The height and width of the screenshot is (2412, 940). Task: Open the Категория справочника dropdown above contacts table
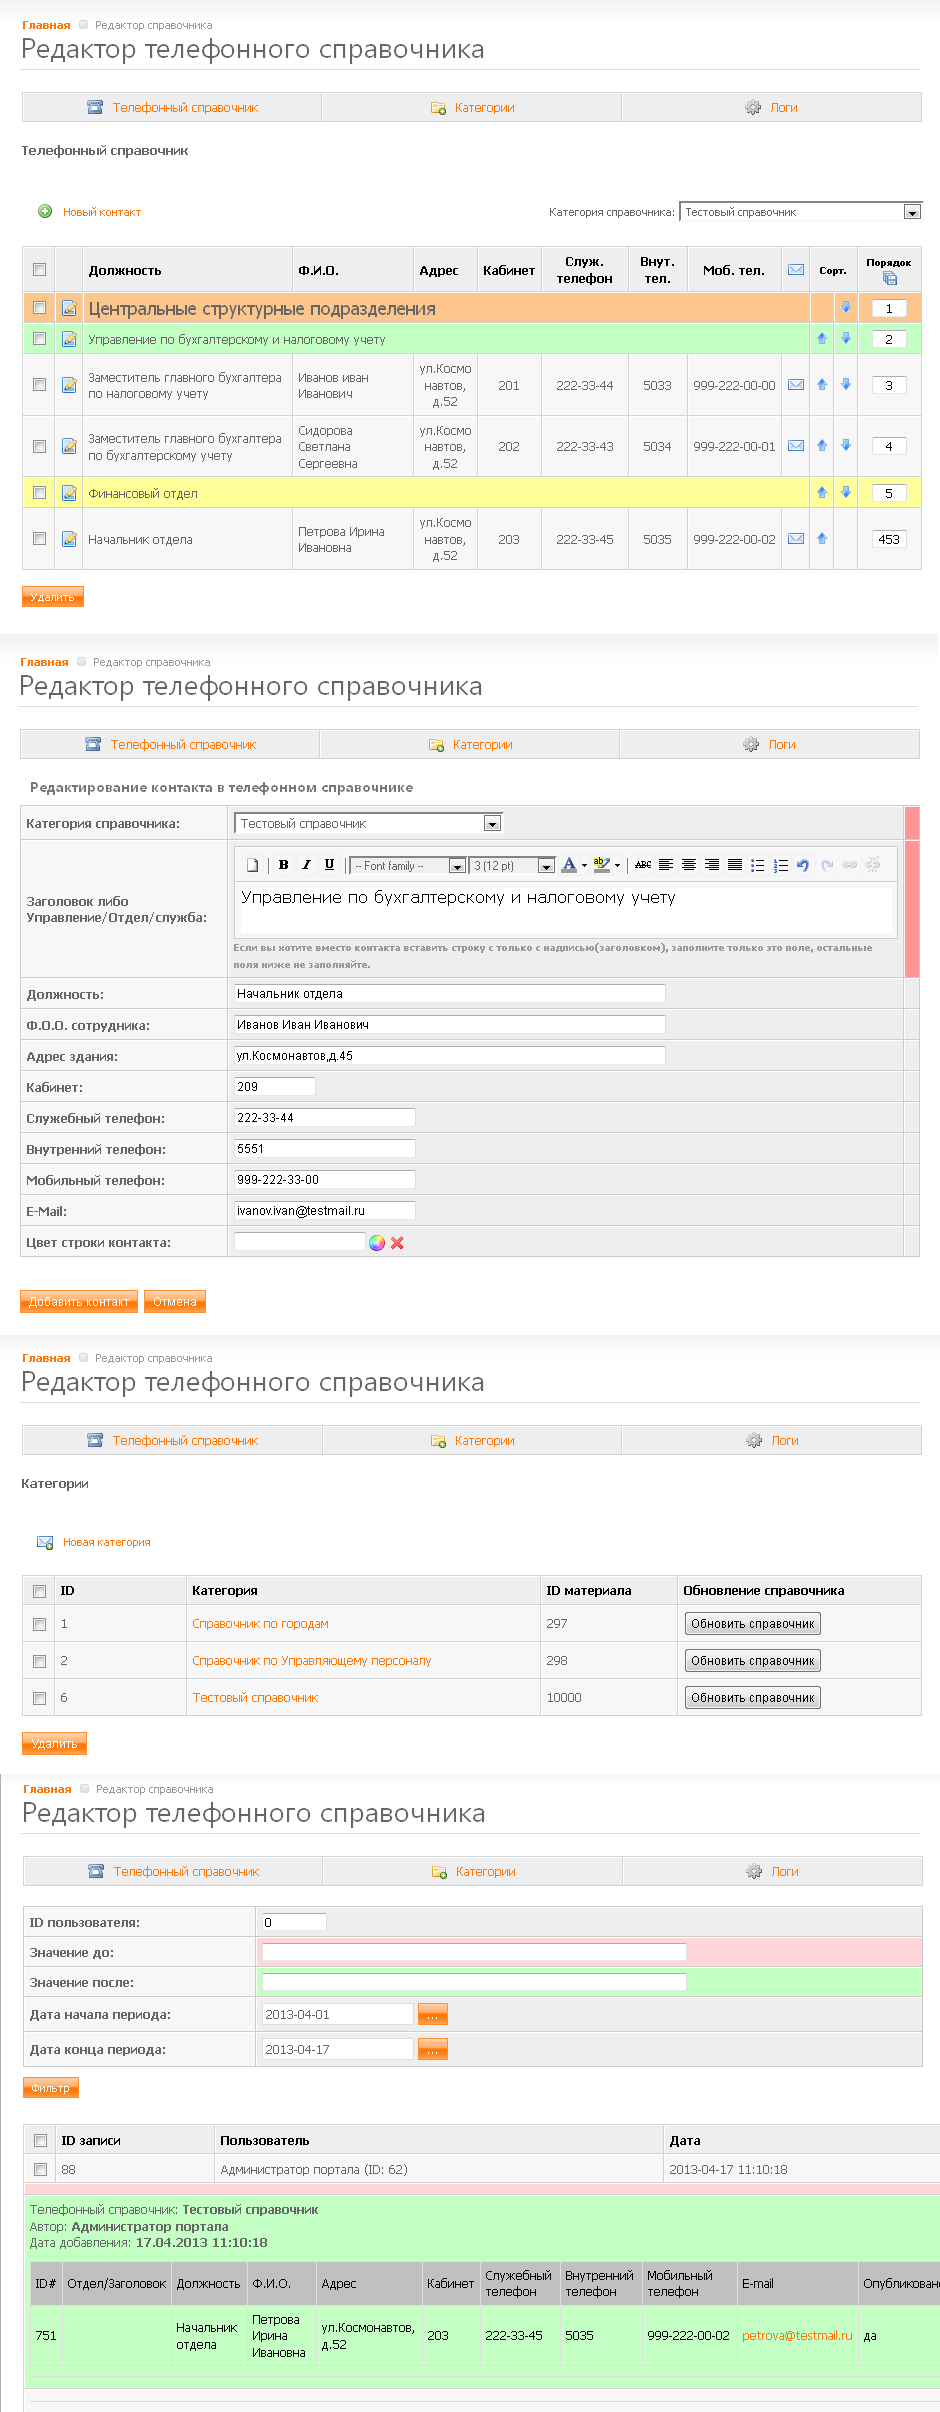point(911,212)
